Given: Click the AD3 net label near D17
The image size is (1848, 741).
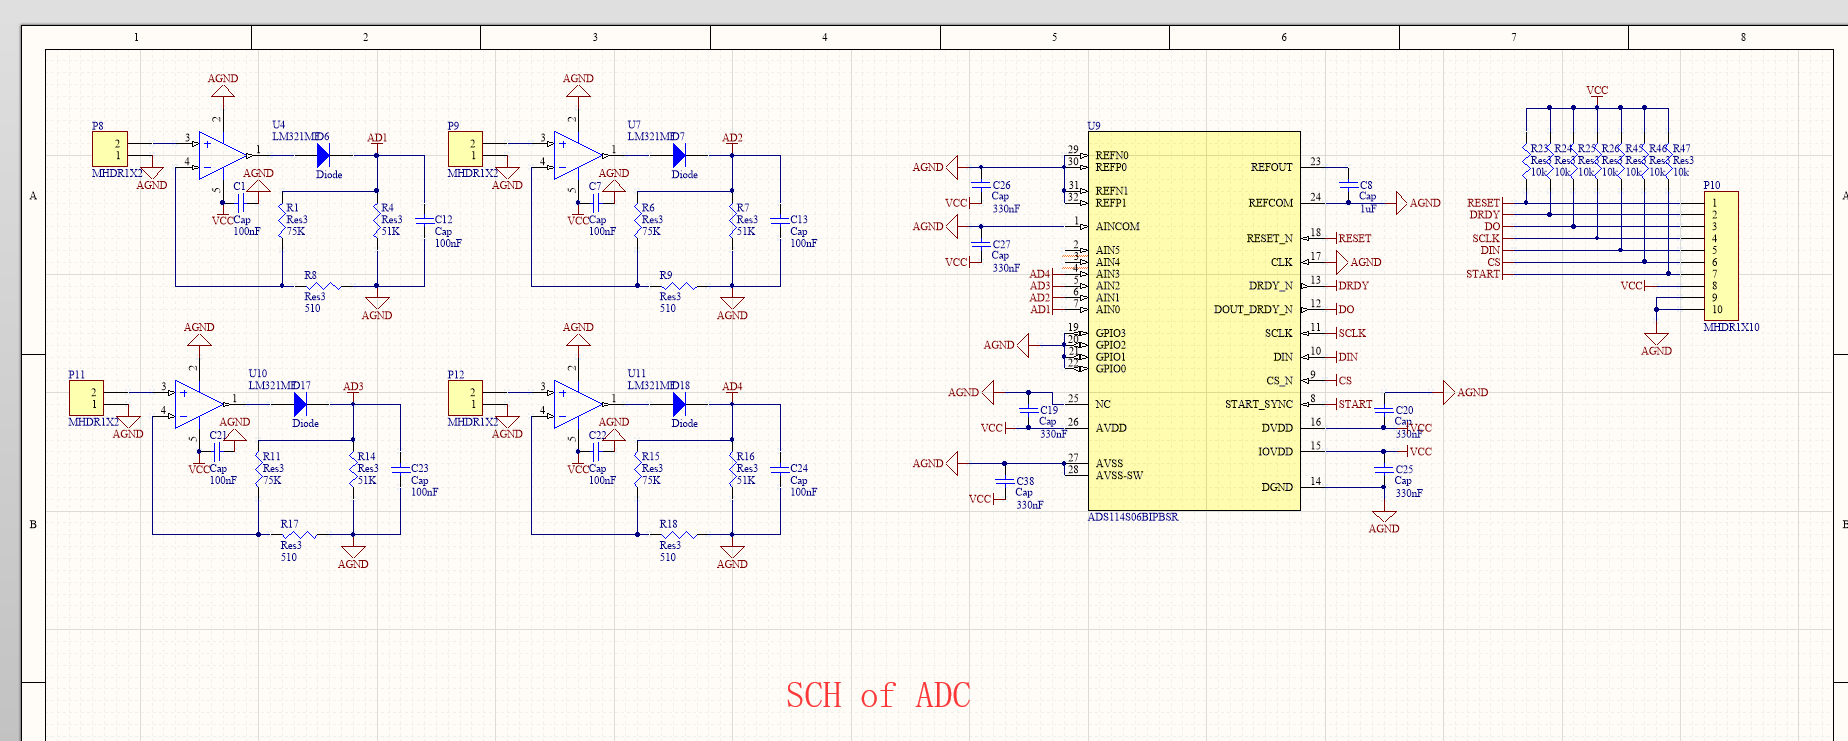Looking at the screenshot, I should (353, 387).
